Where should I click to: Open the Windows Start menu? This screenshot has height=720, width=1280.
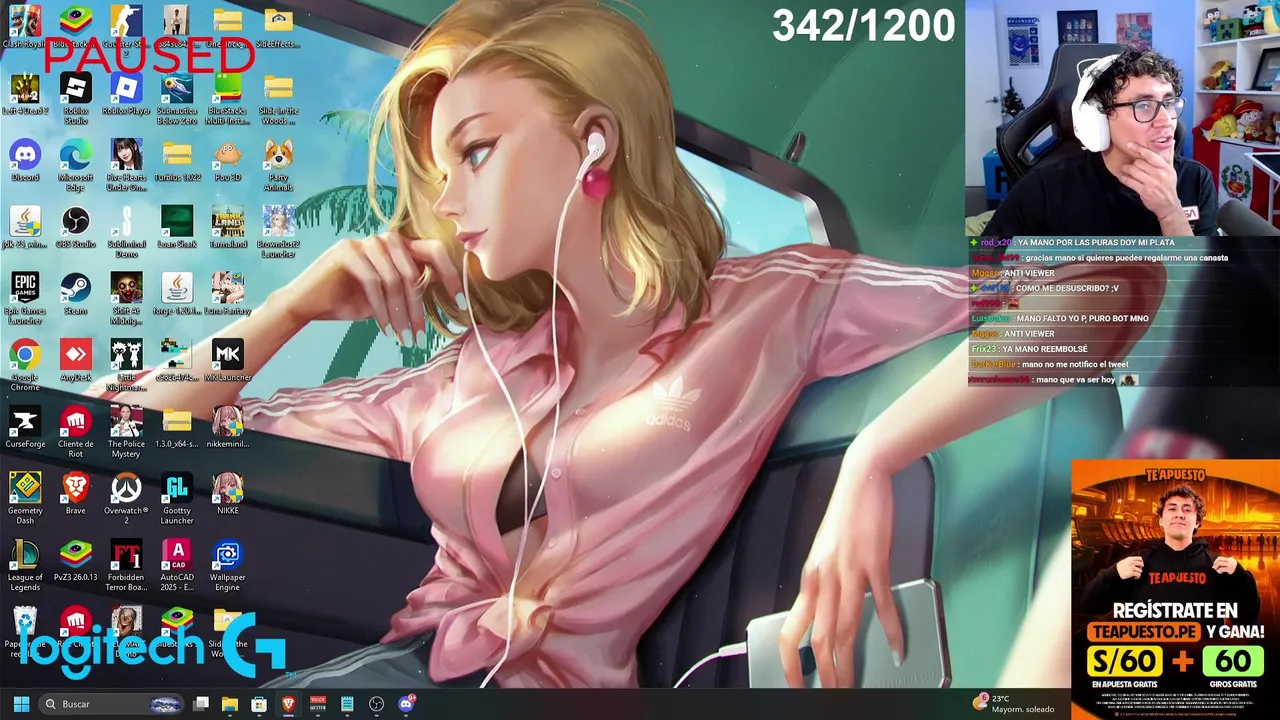tap(21, 704)
